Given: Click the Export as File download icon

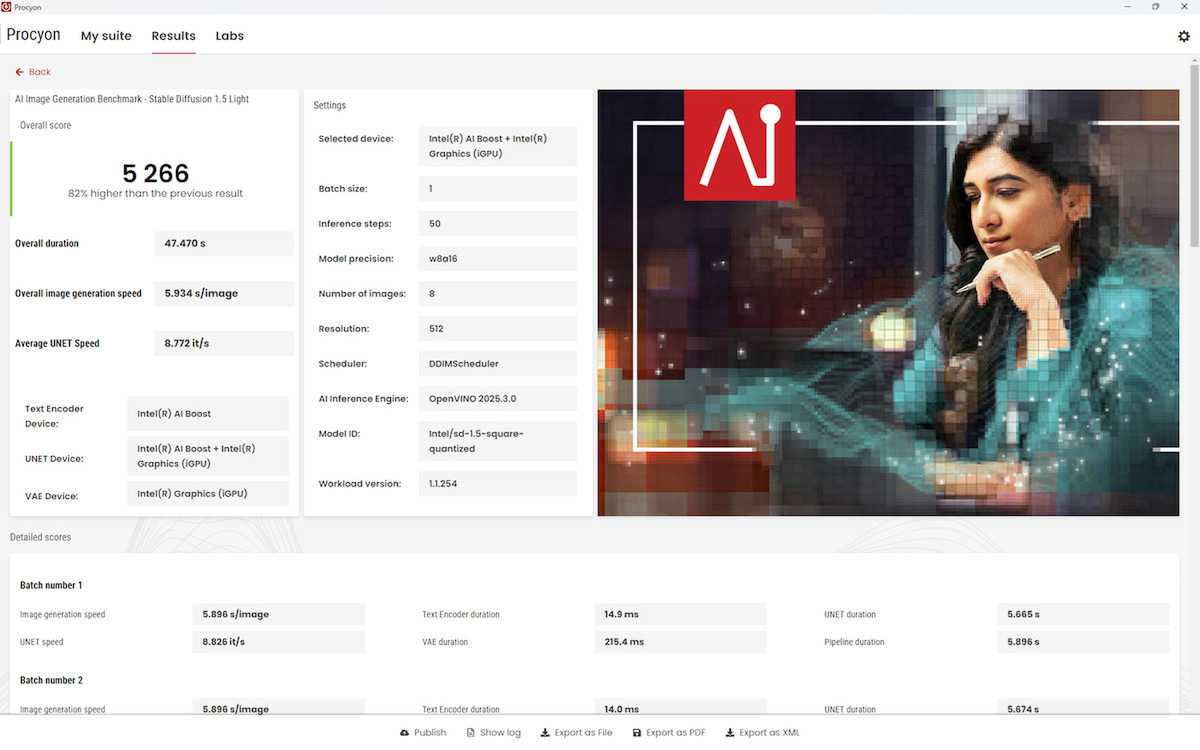Looking at the screenshot, I should [x=545, y=733].
